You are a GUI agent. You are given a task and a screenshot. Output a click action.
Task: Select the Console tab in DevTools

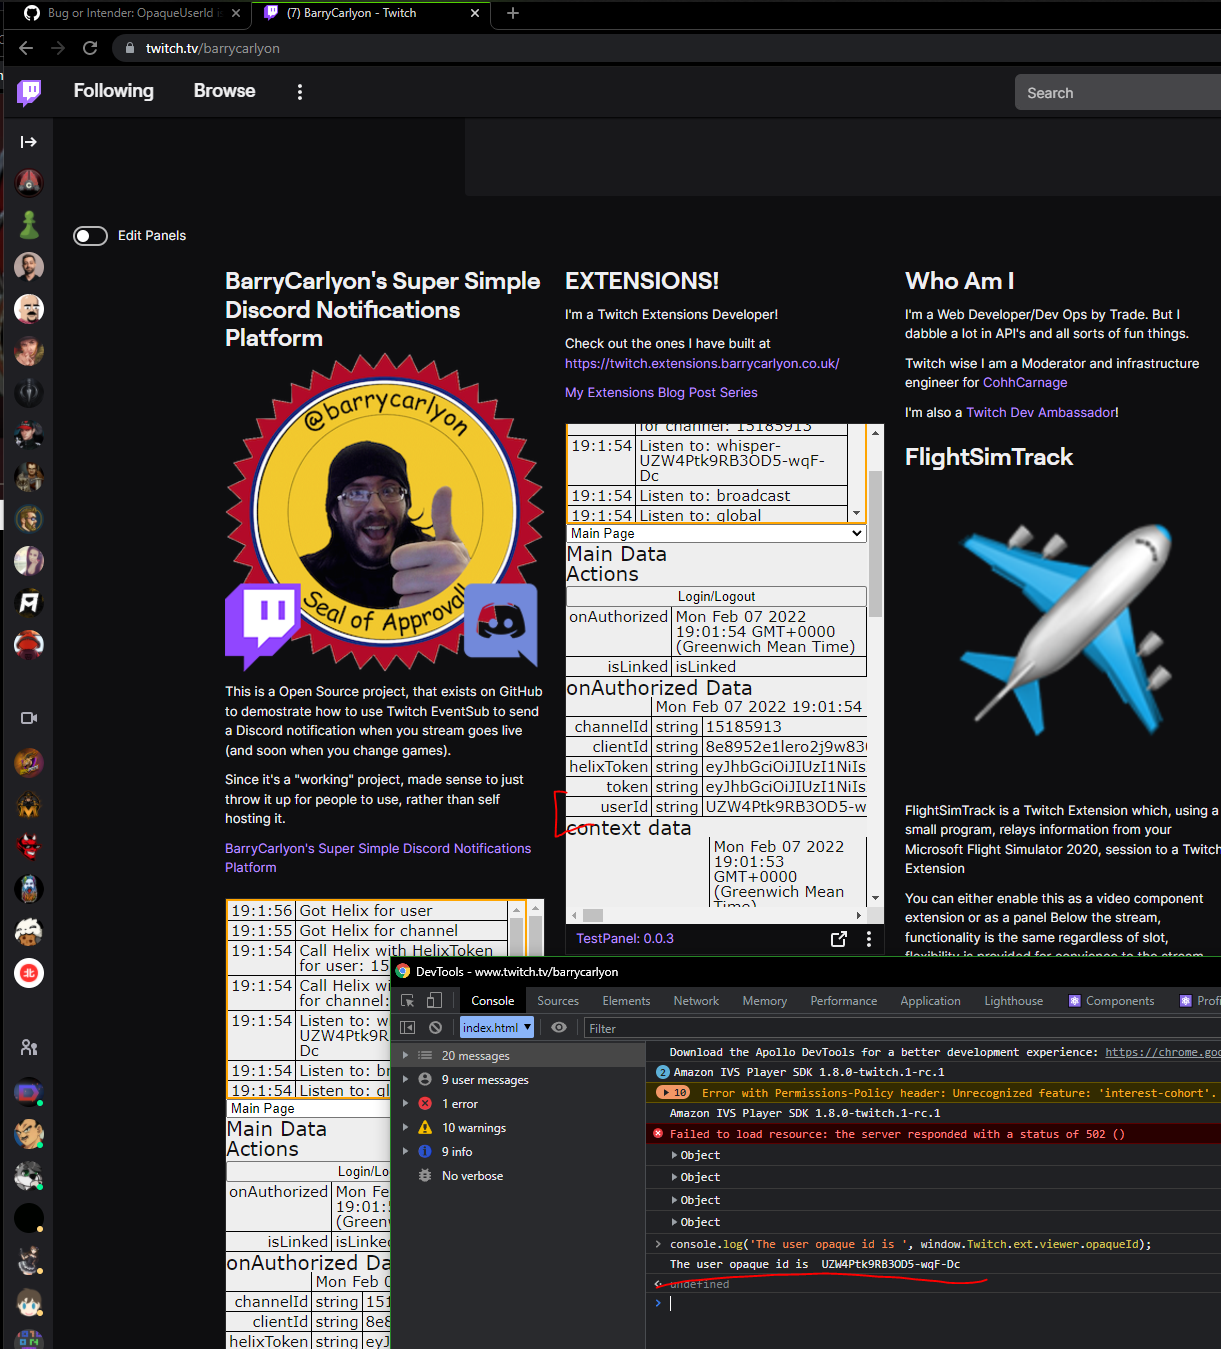click(493, 1001)
